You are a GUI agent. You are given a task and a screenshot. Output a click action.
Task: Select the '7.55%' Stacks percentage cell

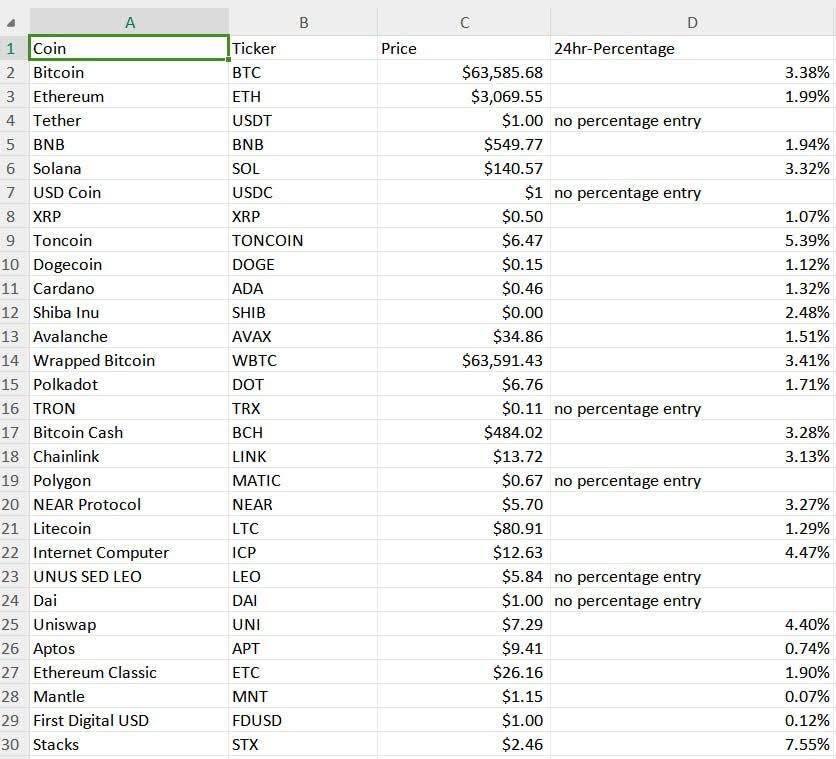coord(692,744)
